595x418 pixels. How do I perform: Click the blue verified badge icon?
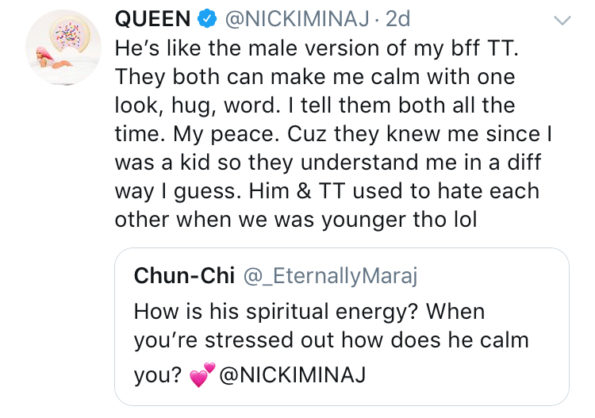coord(207,19)
